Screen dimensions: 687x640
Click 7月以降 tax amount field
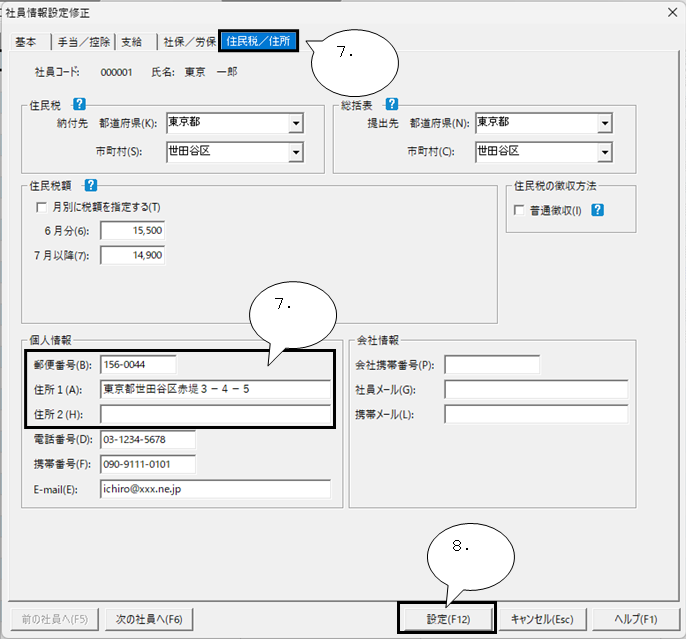click(132, 255)
